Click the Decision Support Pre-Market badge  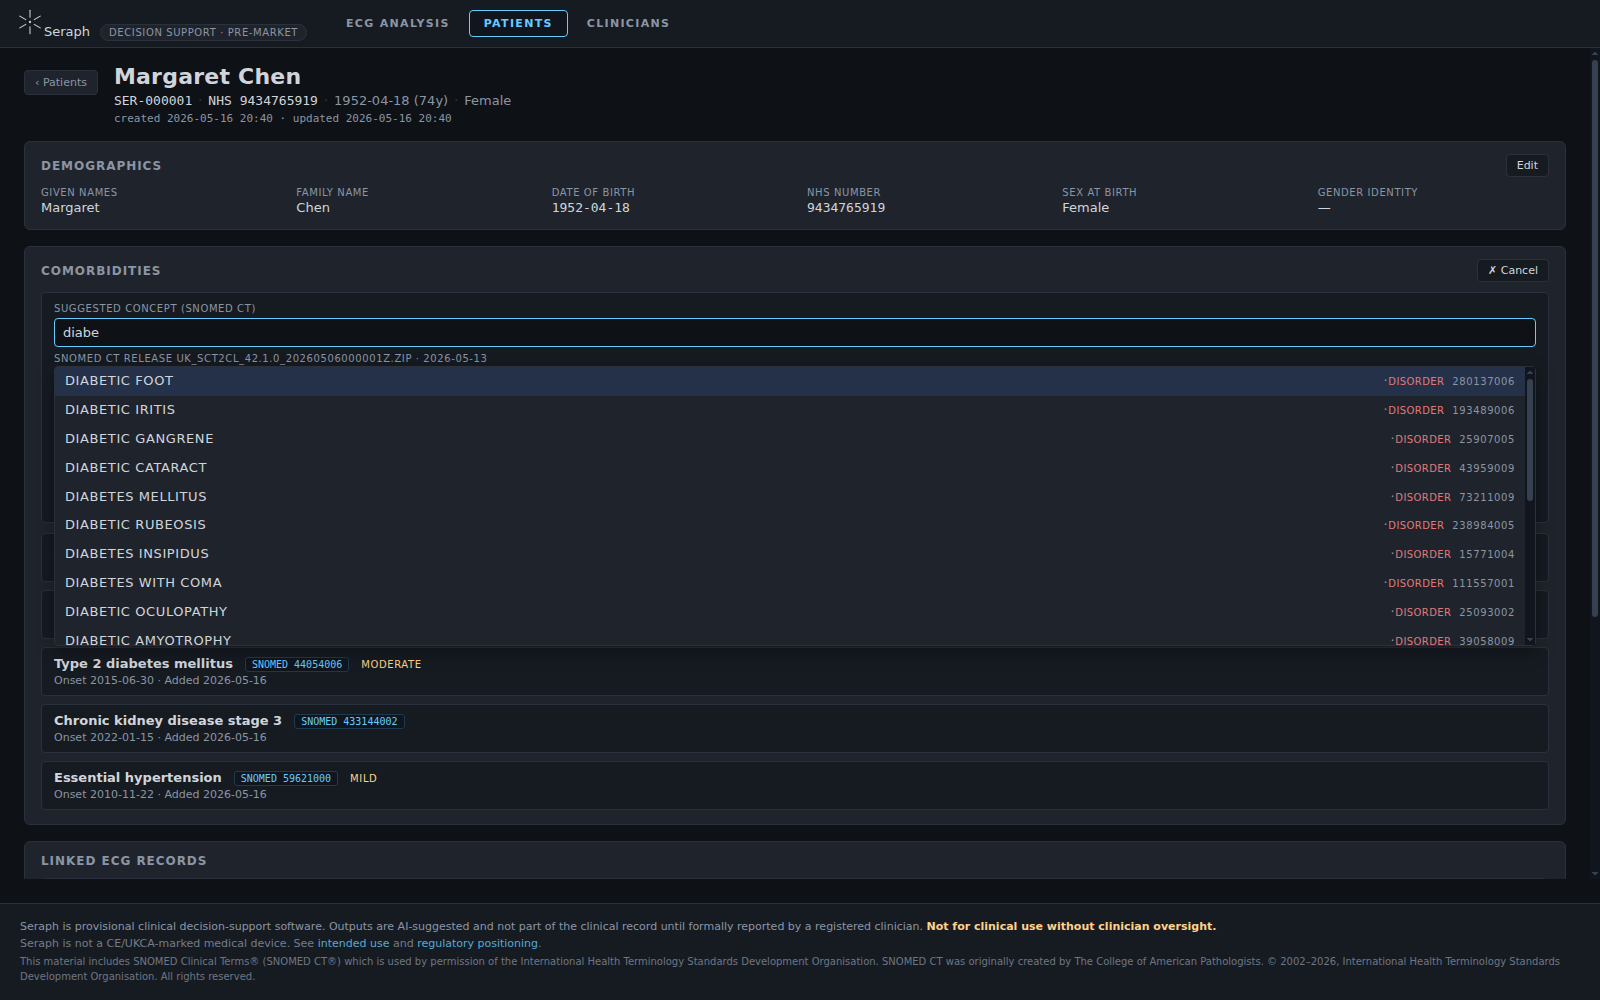(203, 32)
